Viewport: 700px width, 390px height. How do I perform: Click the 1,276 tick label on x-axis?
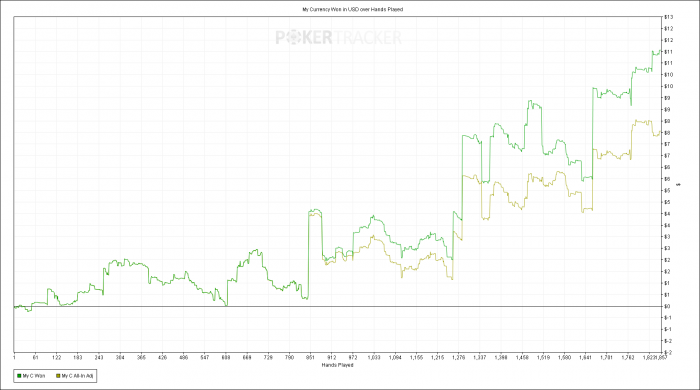point(458,357)
